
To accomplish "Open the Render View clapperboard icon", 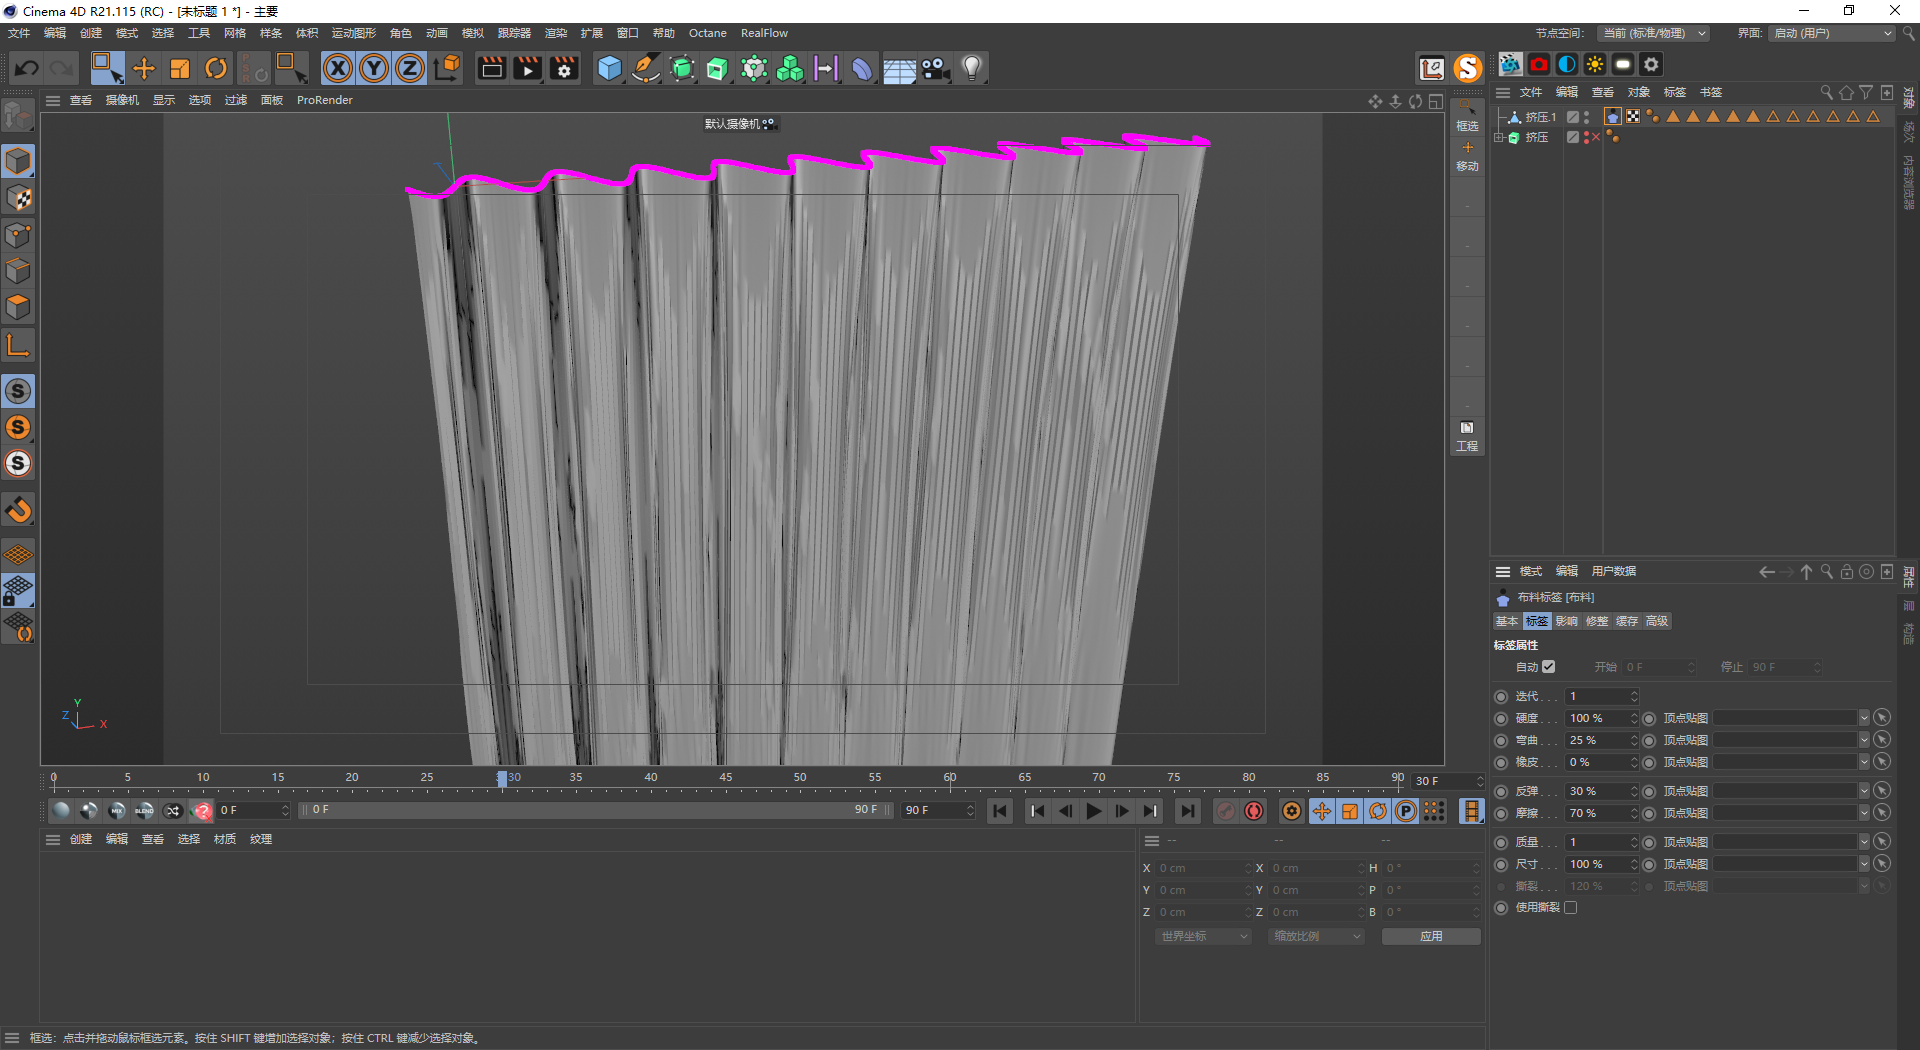I will click(491, 68).
